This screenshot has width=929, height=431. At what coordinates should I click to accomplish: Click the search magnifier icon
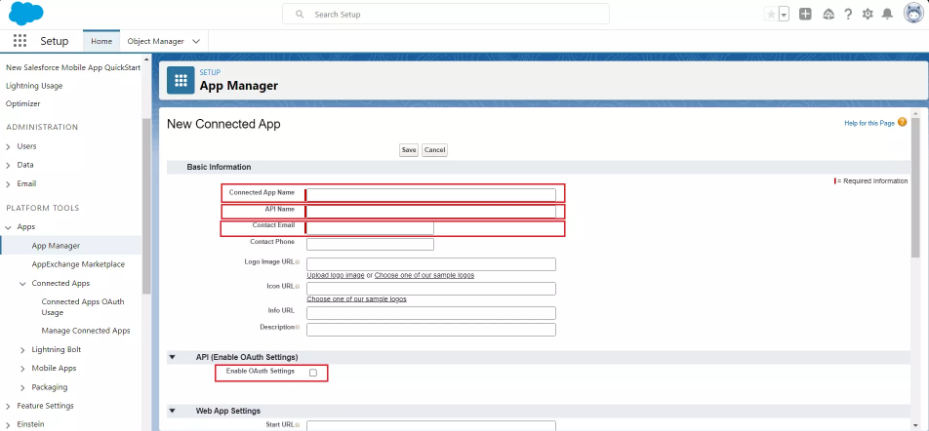300,14
